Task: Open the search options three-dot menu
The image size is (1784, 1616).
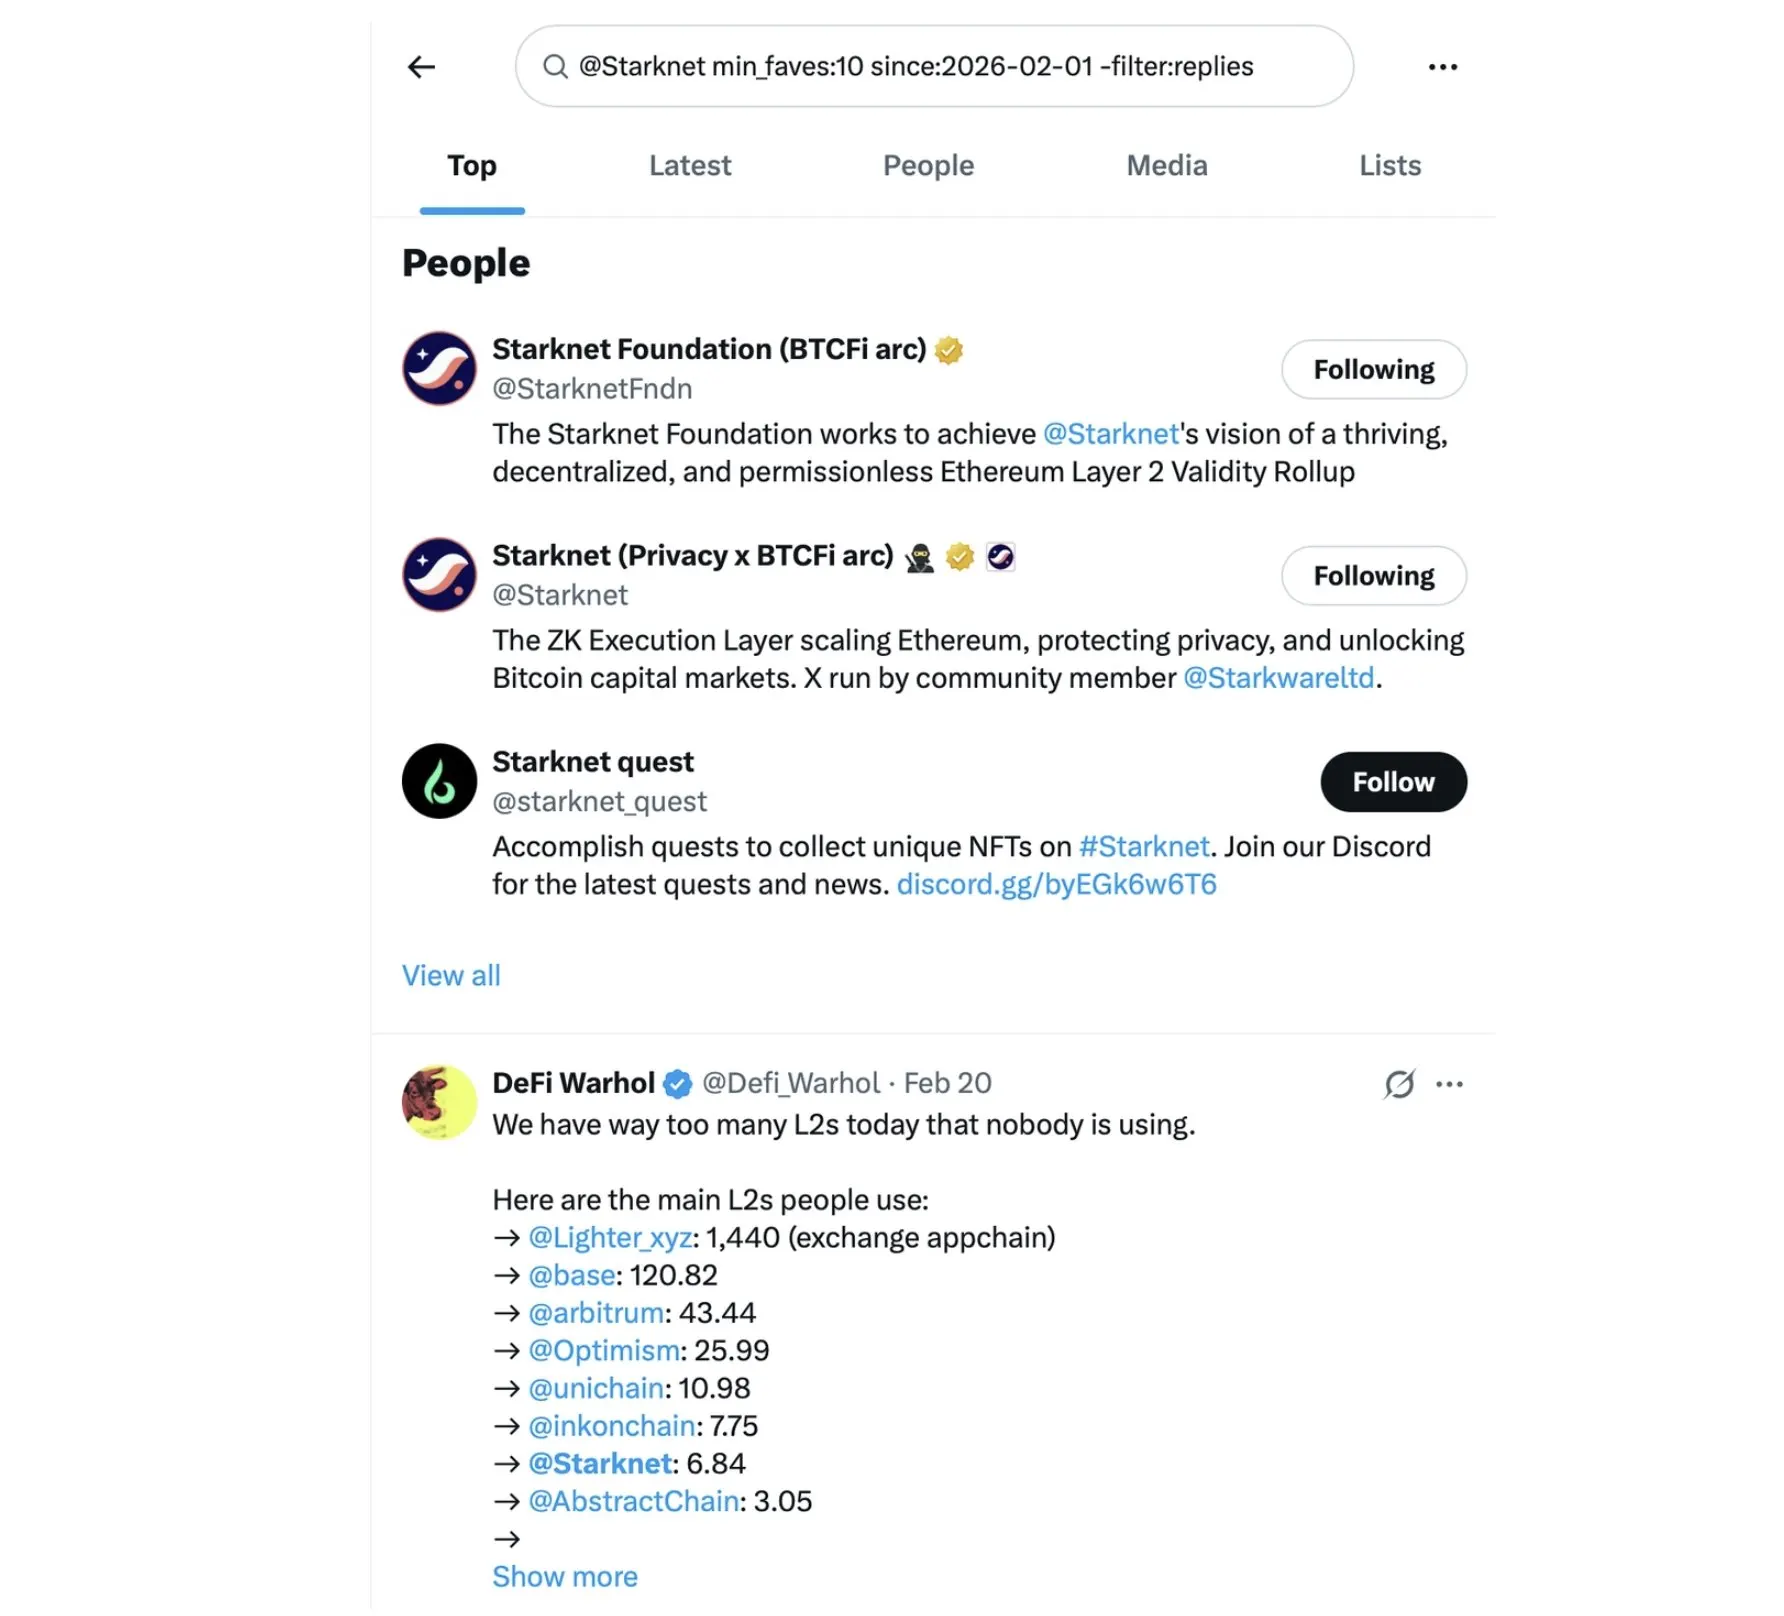Action: pyautogui.click(x=1442, y=67)
